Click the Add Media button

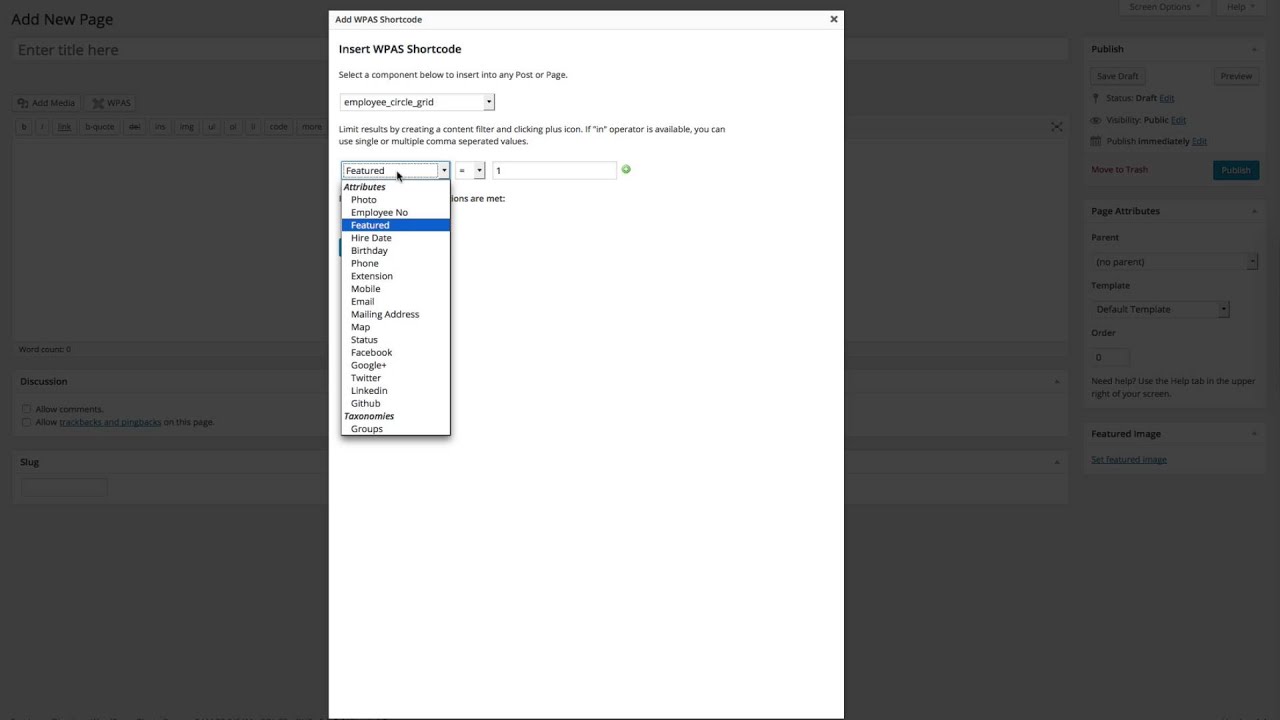click(x=46, y=103)
